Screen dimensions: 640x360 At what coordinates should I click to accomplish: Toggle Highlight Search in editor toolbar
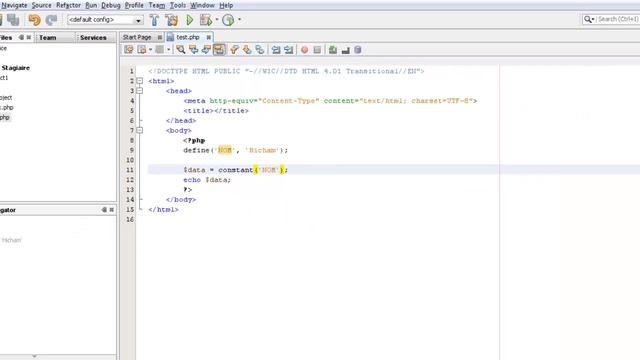click(219, 50)
